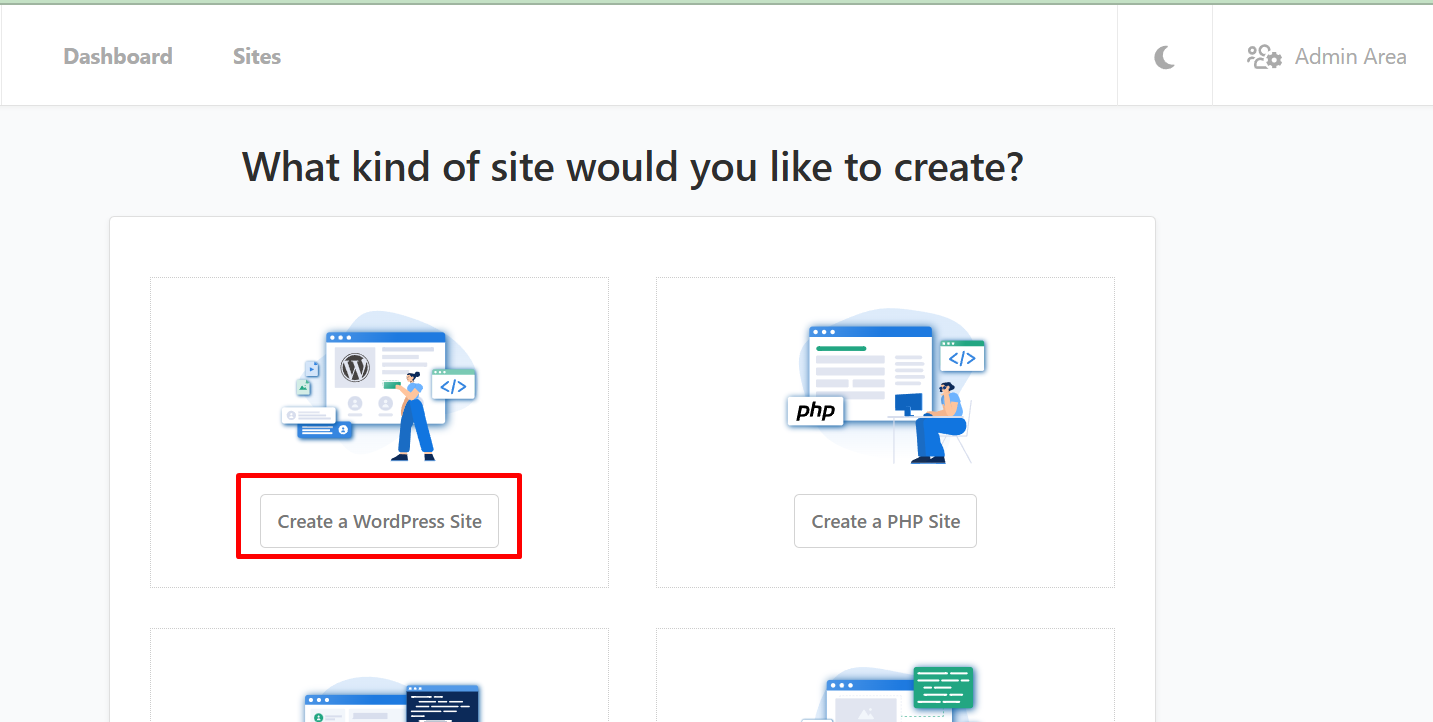Click the Admin Area users-gear icon
This screenshot has height=722, width=1433.
[1264, 57]
